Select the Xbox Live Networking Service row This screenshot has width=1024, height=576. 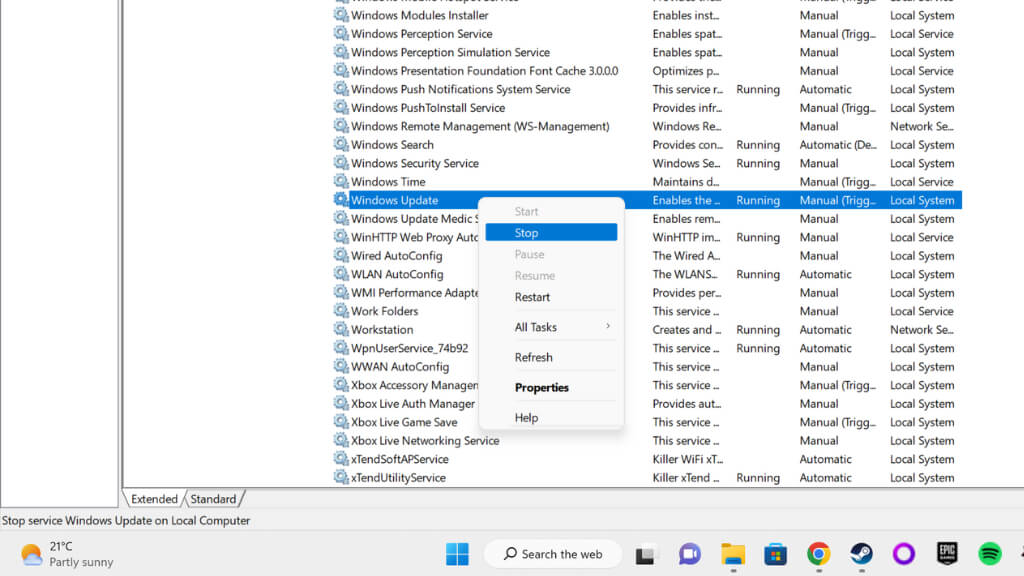(x=647, y=441)
